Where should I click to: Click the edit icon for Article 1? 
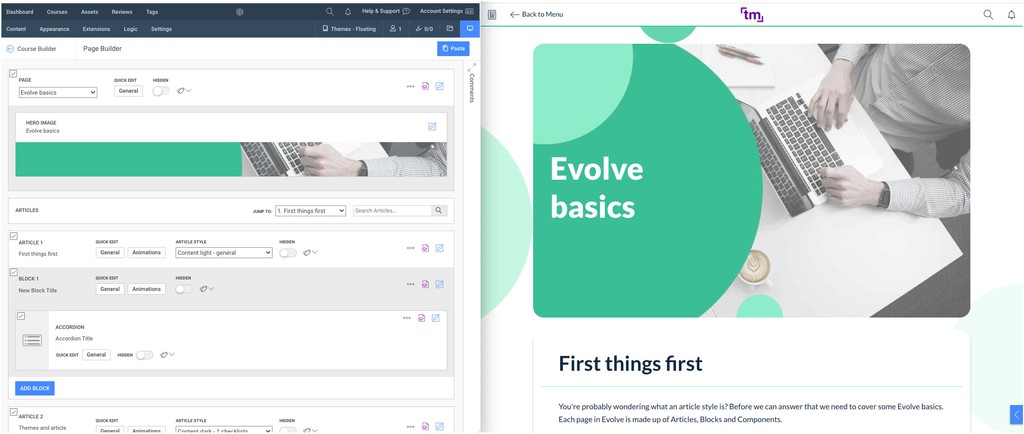pyautogui.click(x=440, y=248)
